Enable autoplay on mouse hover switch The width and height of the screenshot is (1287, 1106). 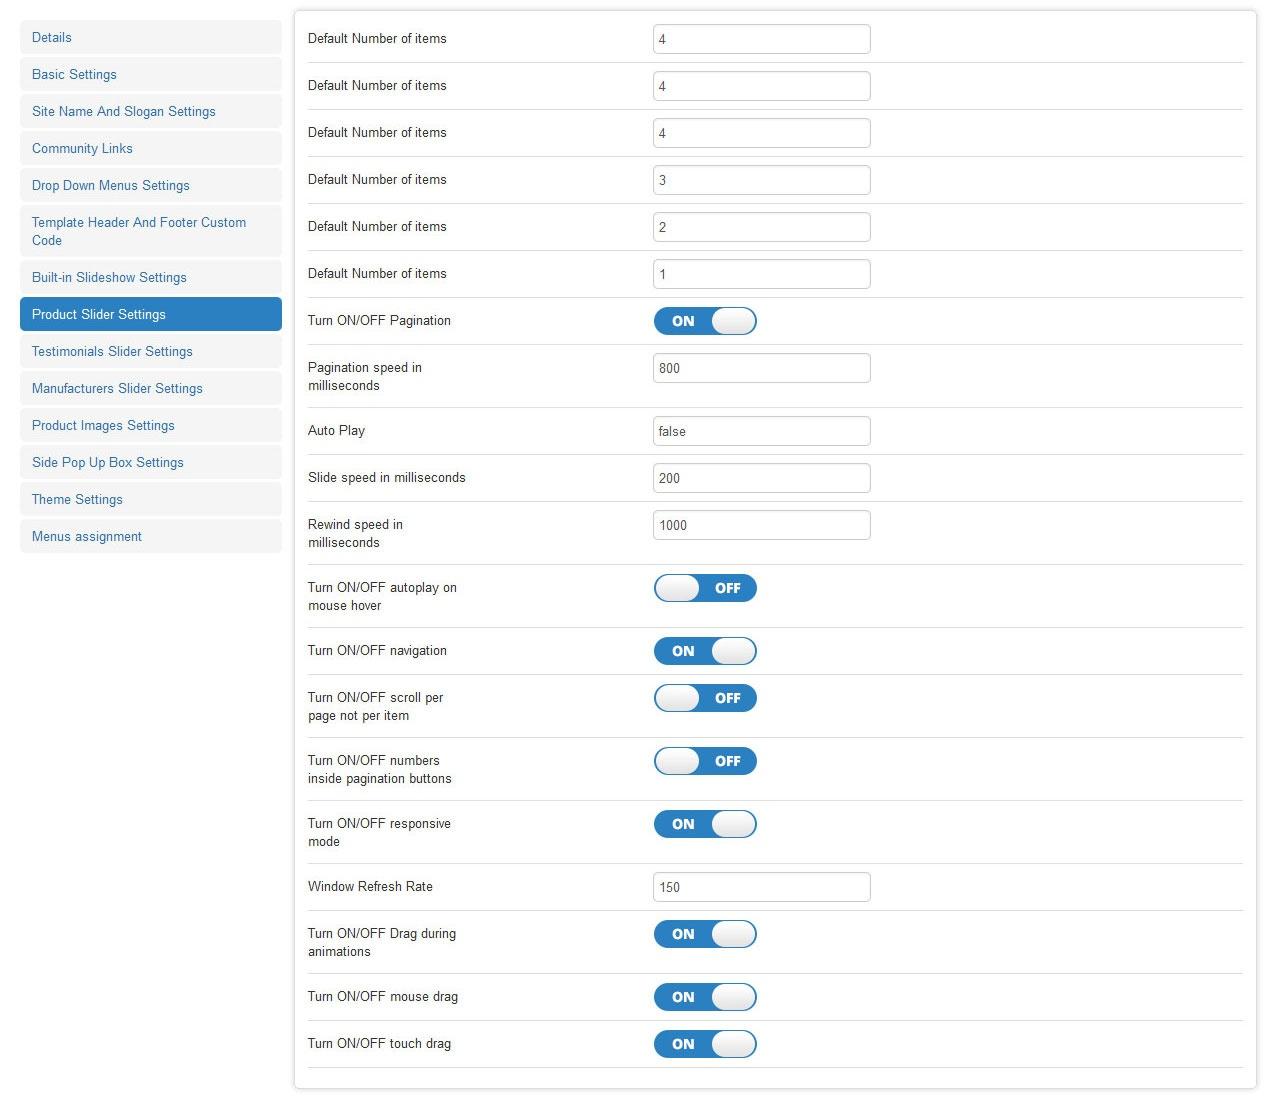pyautogui.click(x=705, y=588)
